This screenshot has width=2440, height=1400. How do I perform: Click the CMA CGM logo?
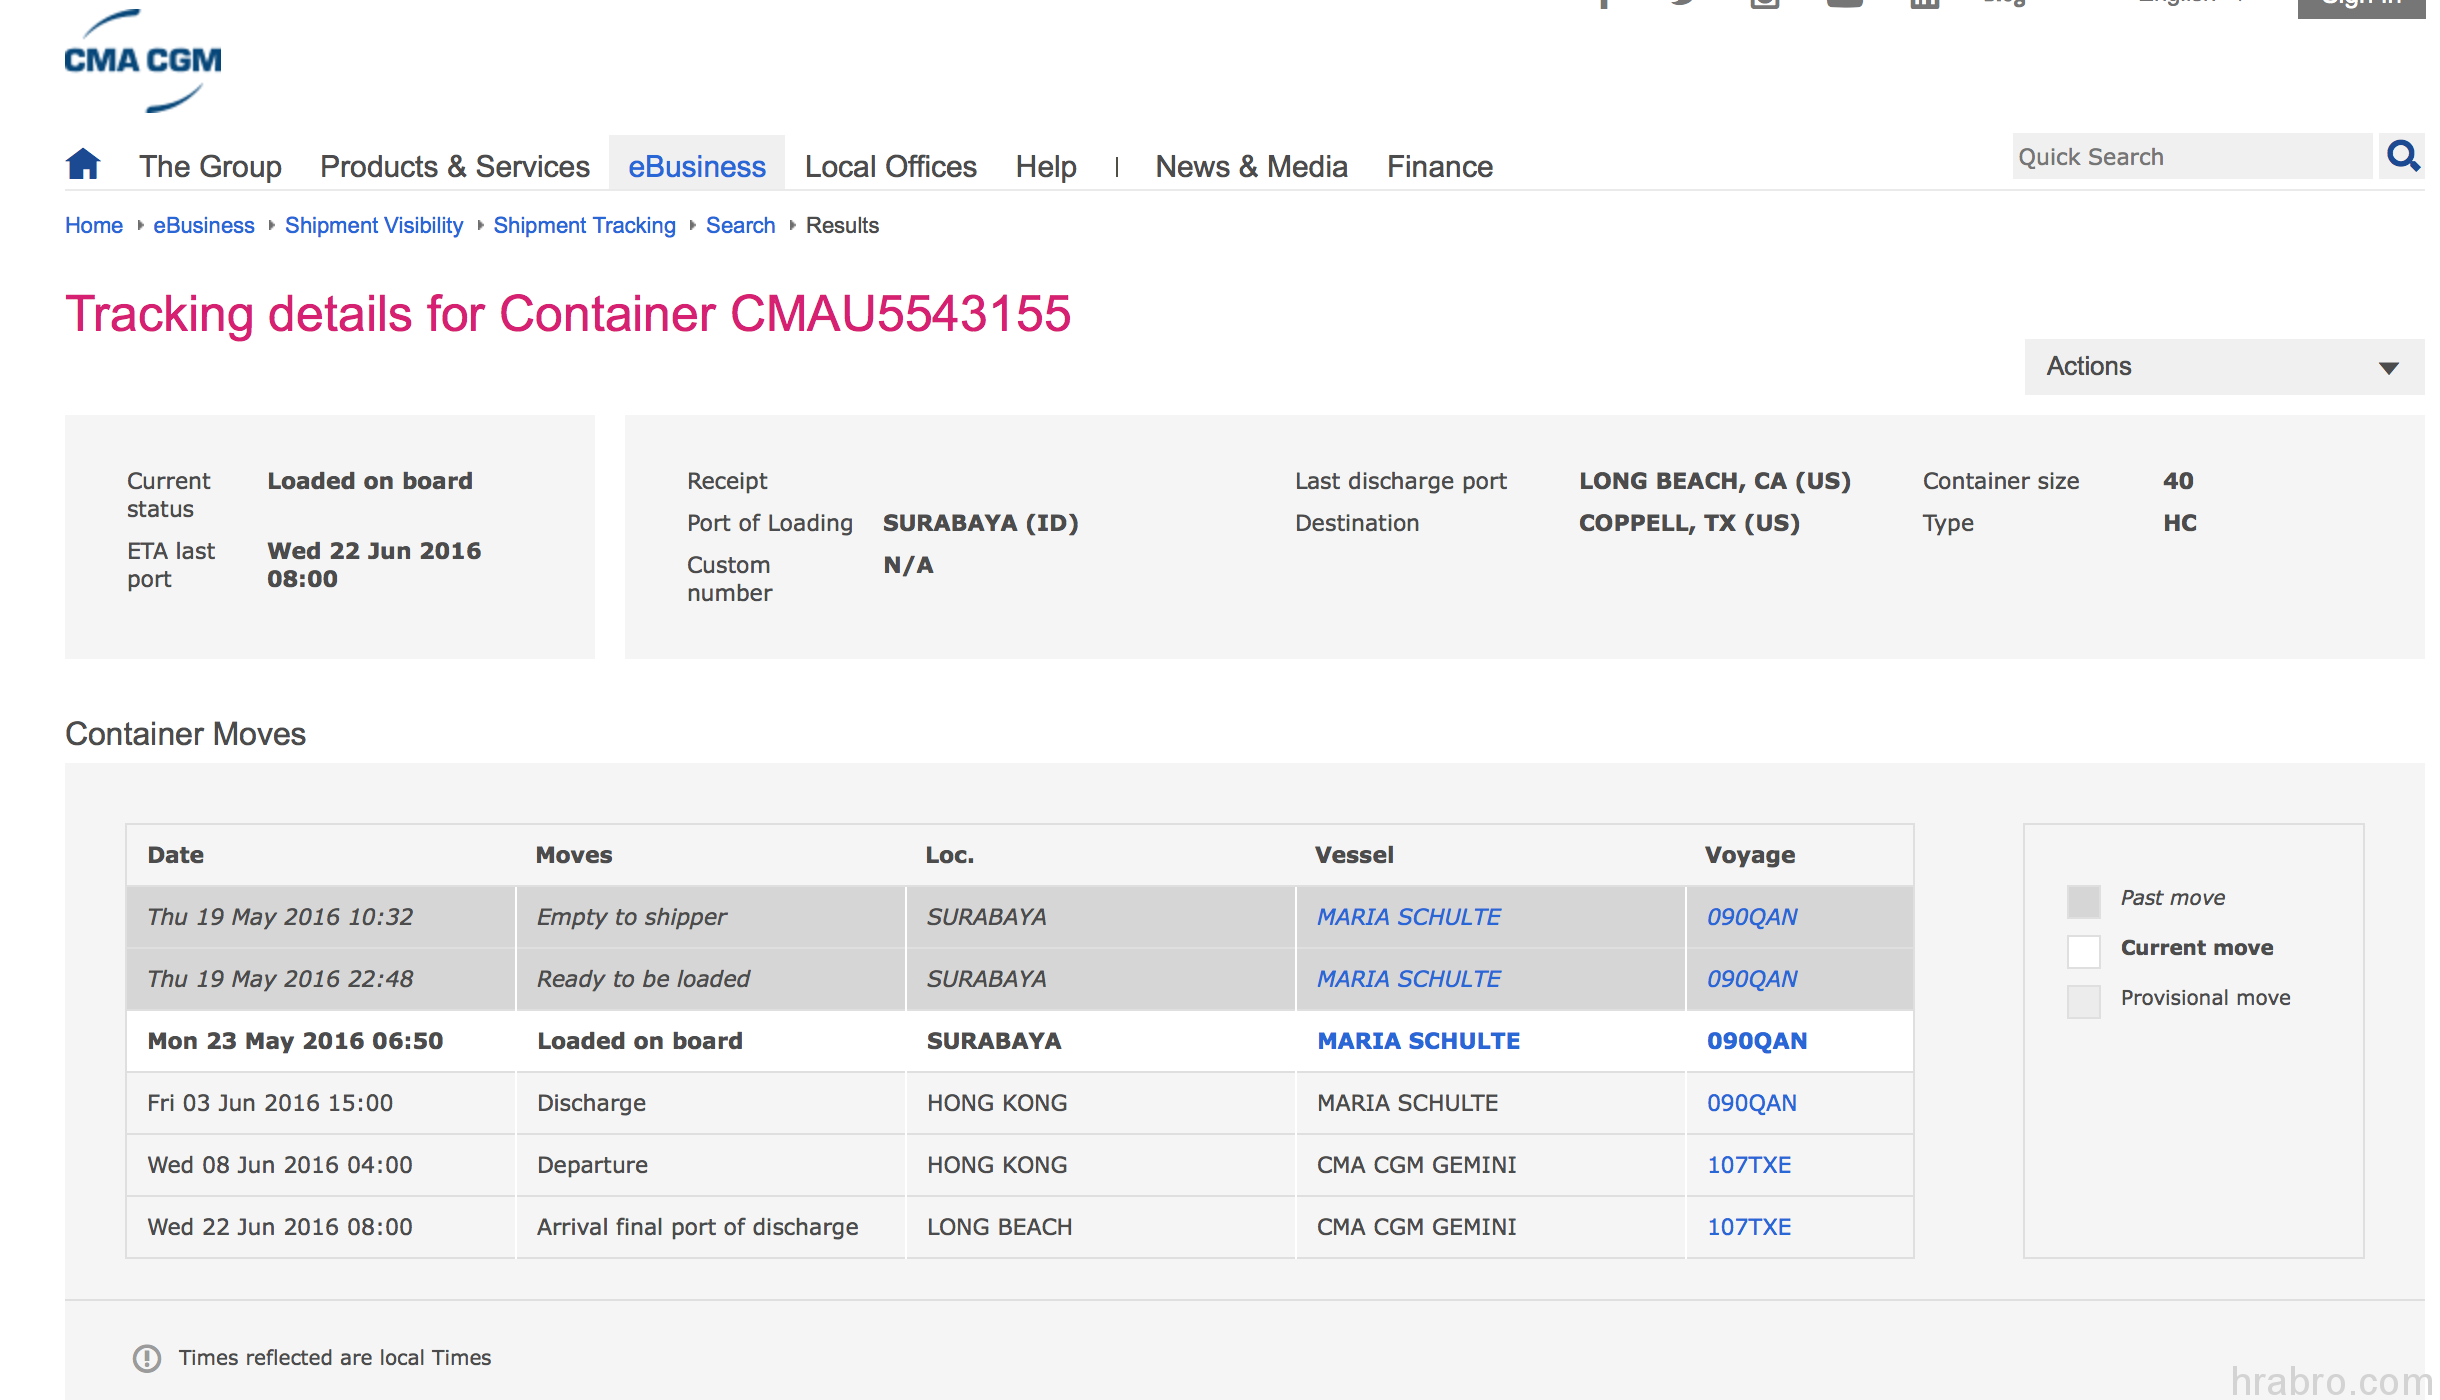pos(143,61)
